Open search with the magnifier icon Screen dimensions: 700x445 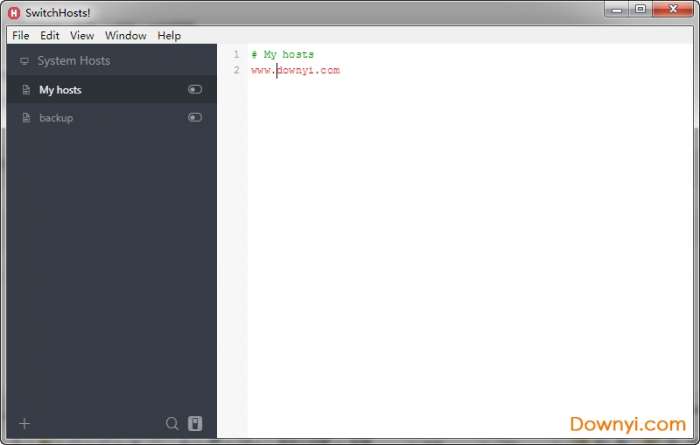(x=172, y=423)
